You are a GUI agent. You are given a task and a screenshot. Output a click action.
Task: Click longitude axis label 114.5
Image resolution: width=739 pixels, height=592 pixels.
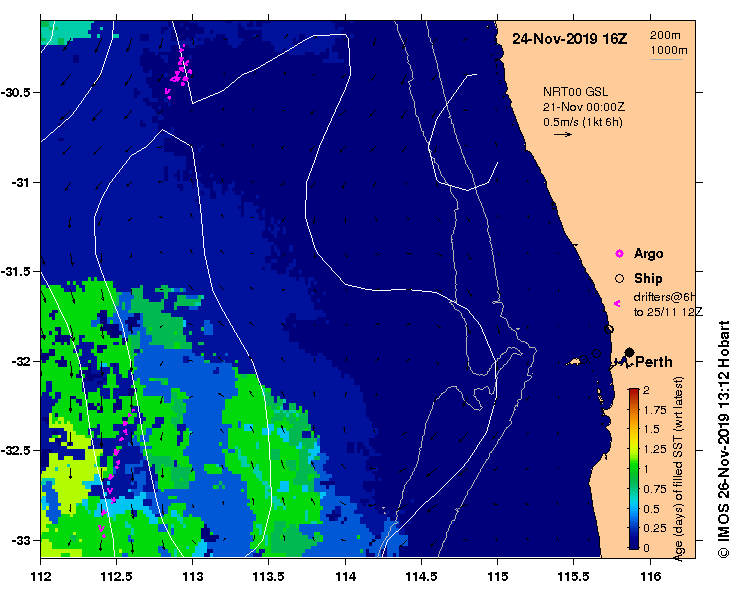421,576
